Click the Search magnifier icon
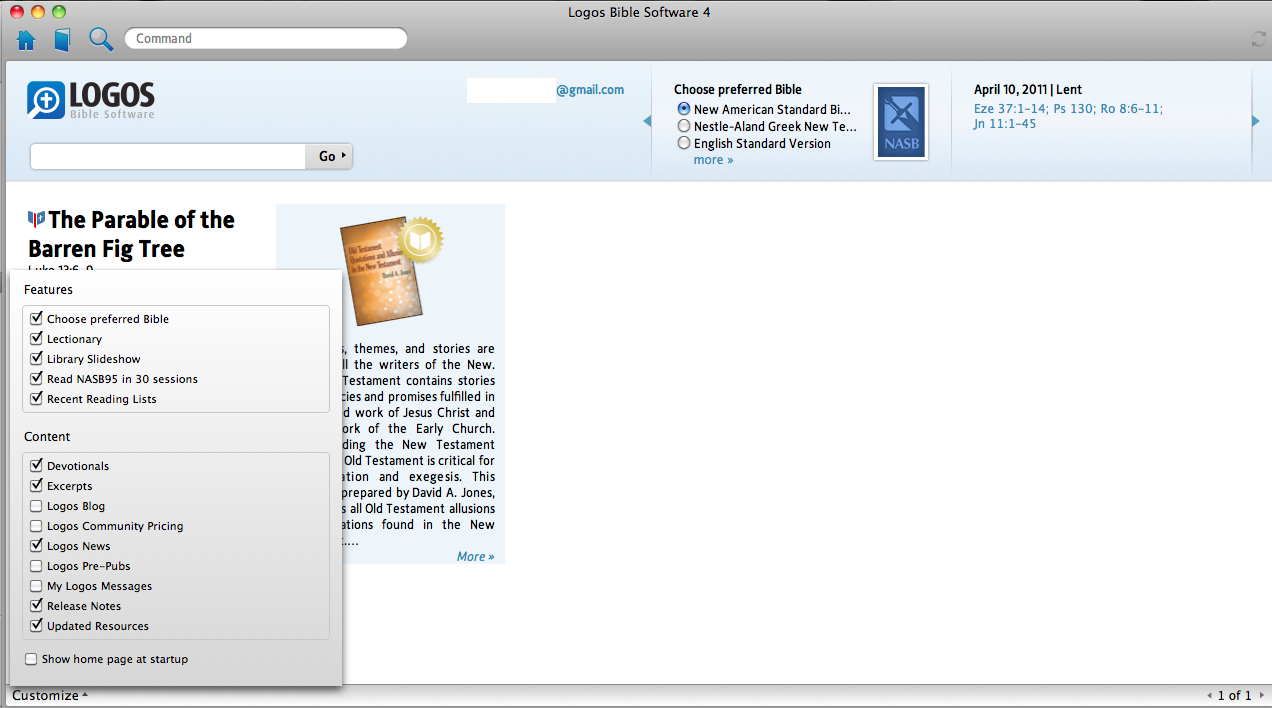The height and width of the screenshot is (708, 1272). 101,39
